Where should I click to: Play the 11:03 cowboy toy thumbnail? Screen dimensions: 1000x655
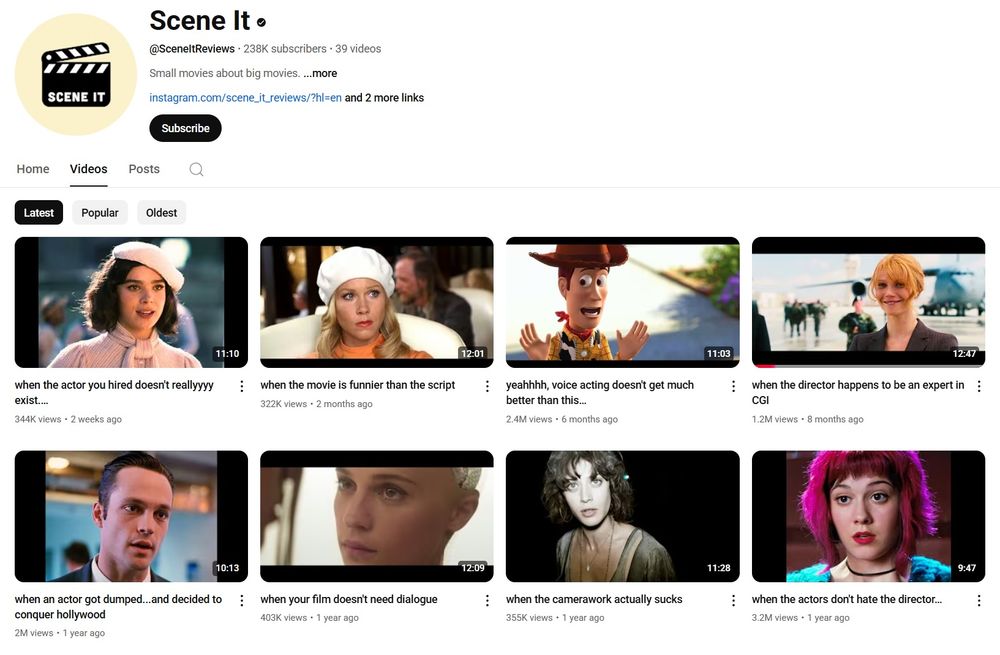tap(623, 302)
